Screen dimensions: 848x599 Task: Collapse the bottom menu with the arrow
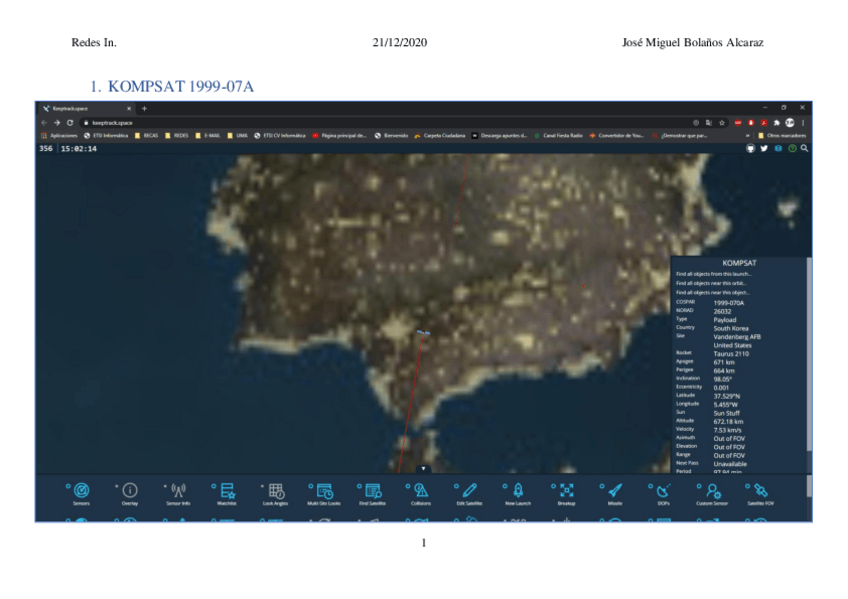[x=424, y=468]
